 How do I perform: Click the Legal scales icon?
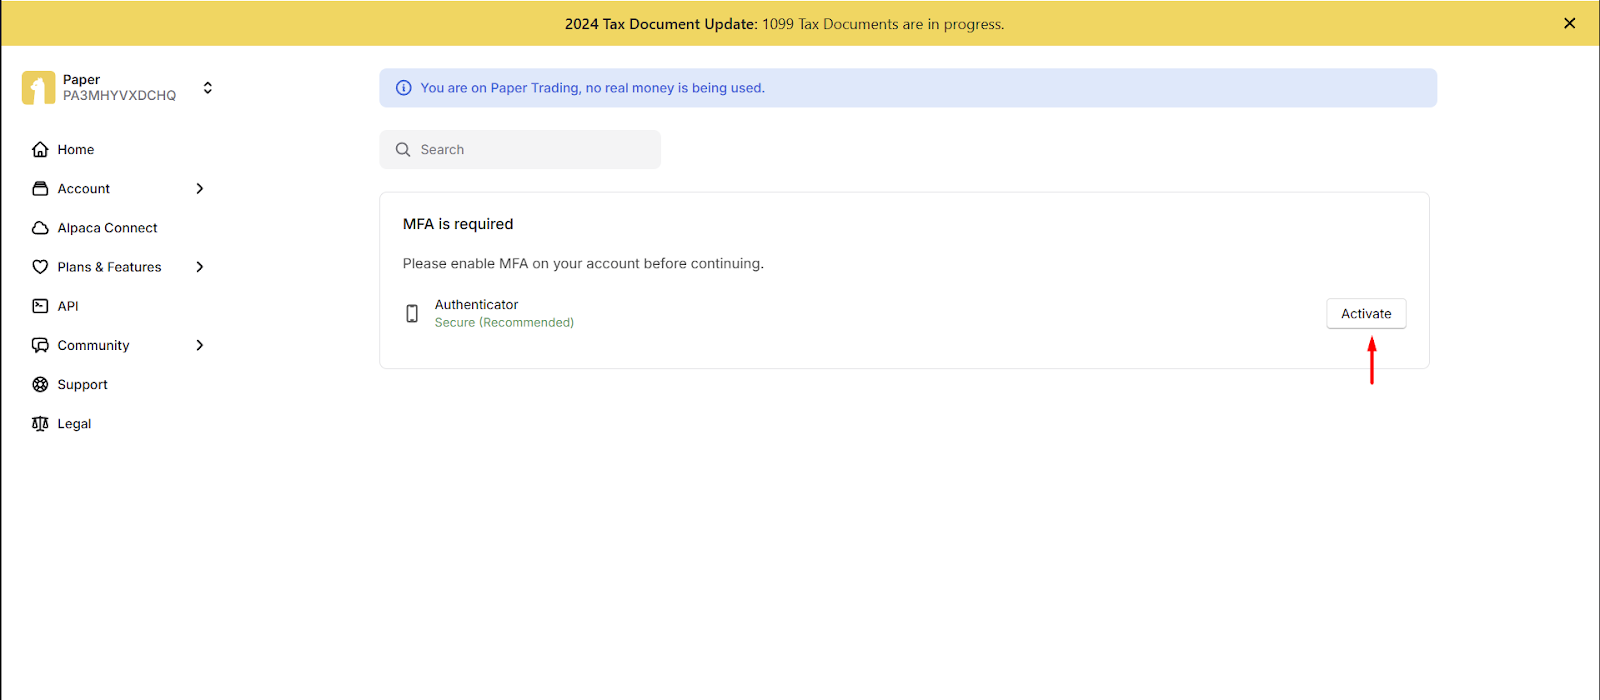[x=40, y=424]
